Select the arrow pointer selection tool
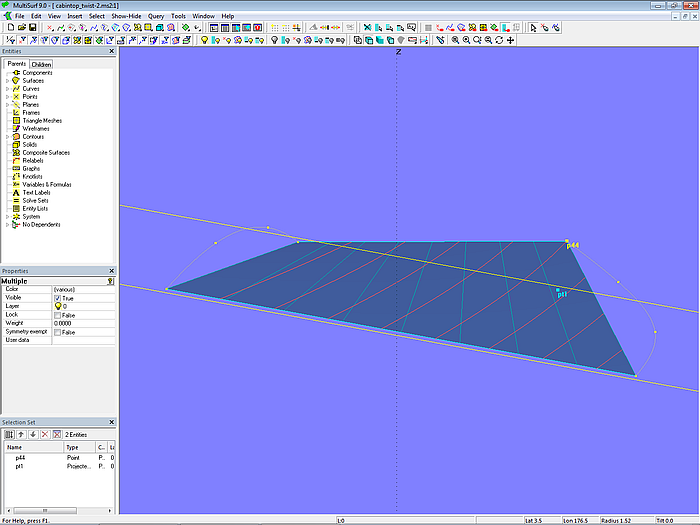700x525 pixels. click(534, 28)
